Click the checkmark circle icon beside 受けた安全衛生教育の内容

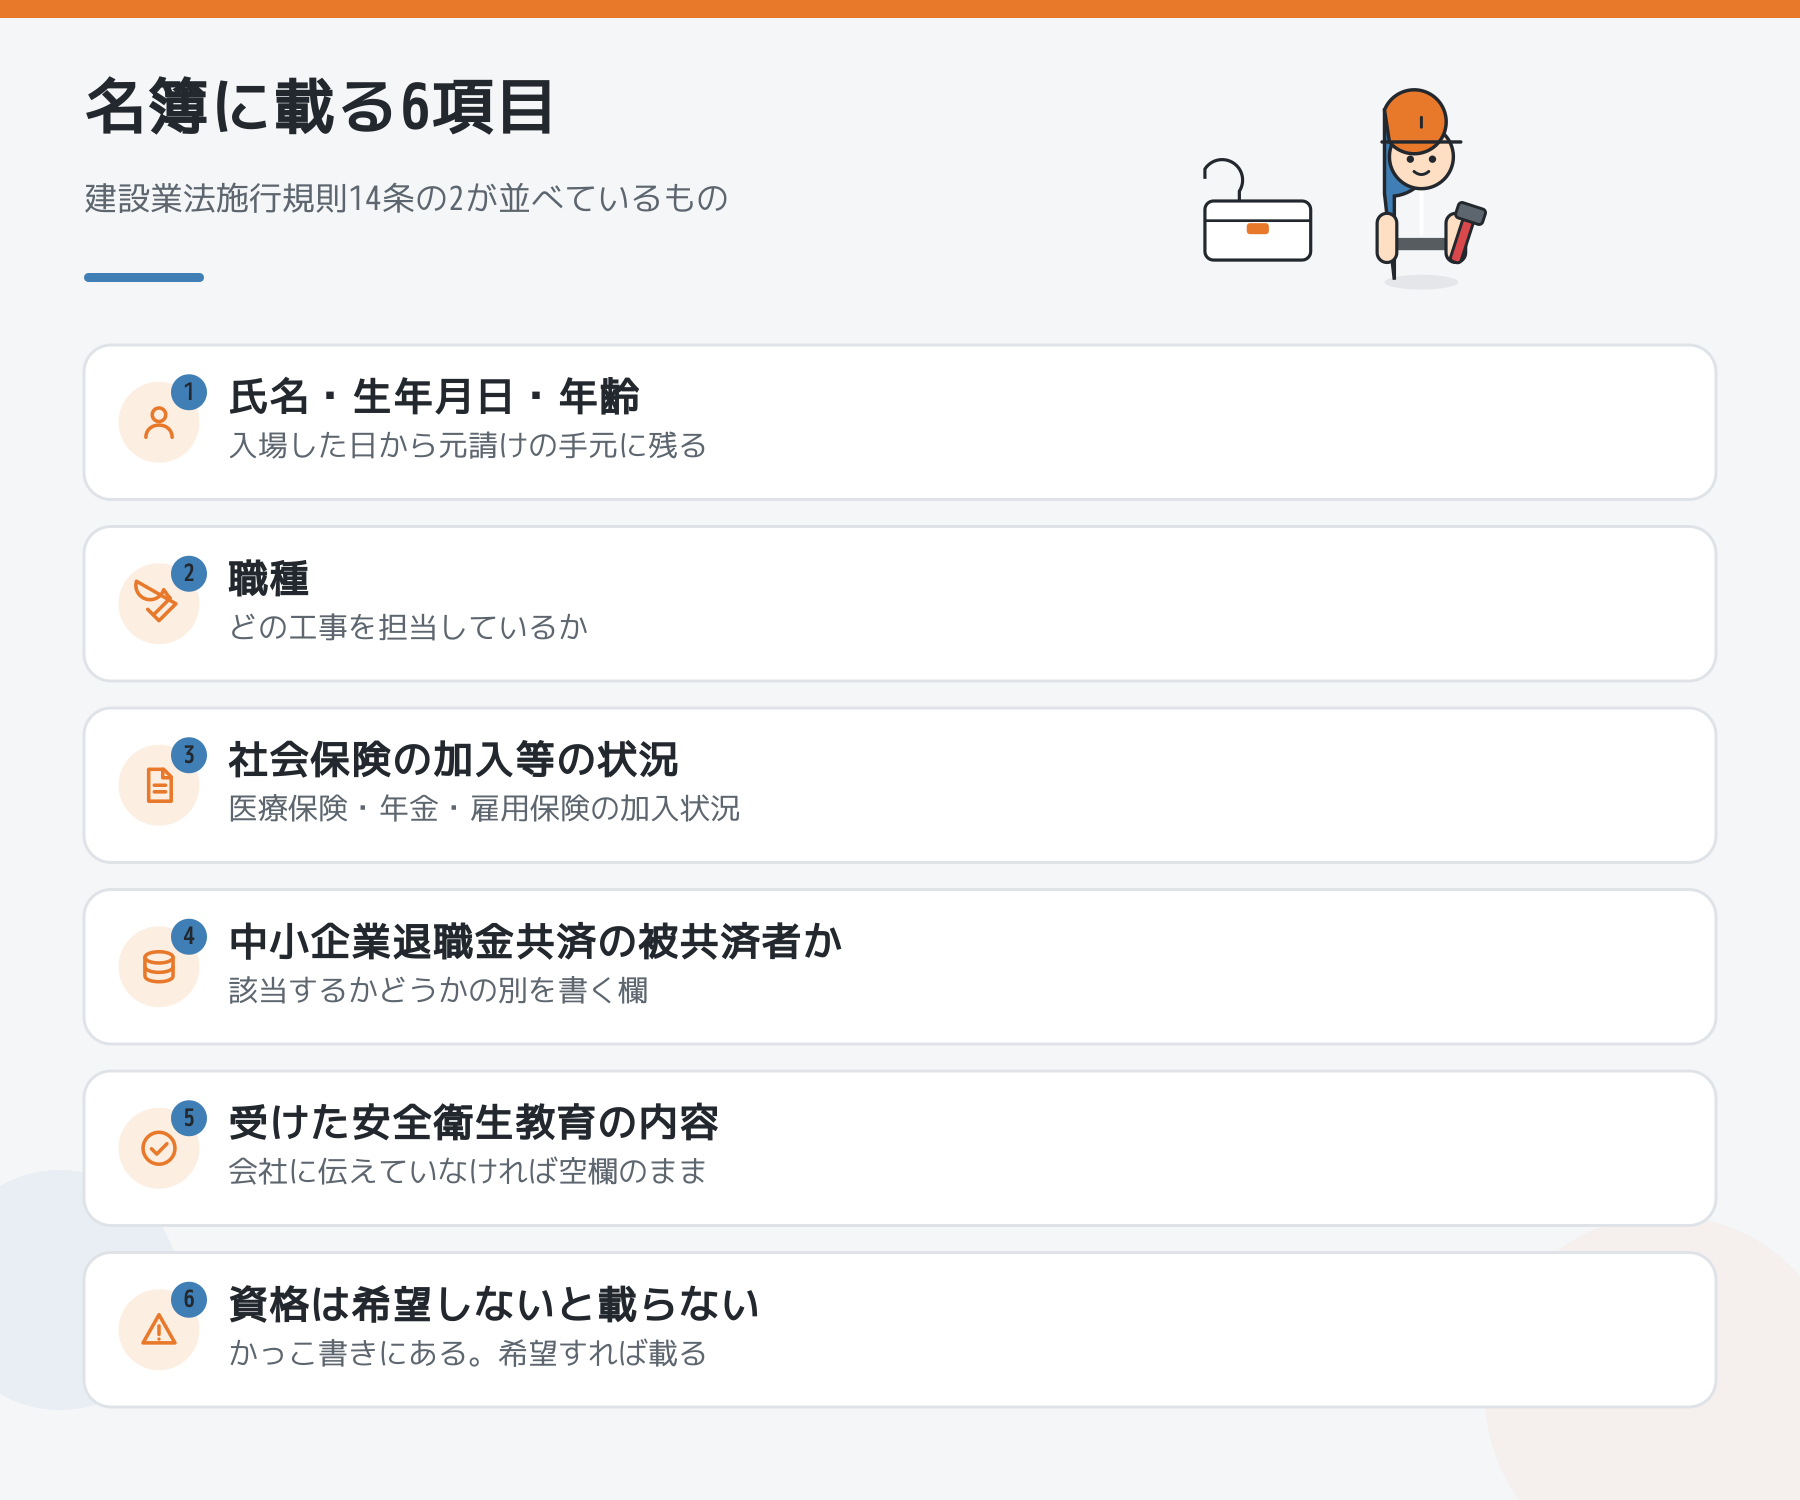click(x=159, y=1148)
